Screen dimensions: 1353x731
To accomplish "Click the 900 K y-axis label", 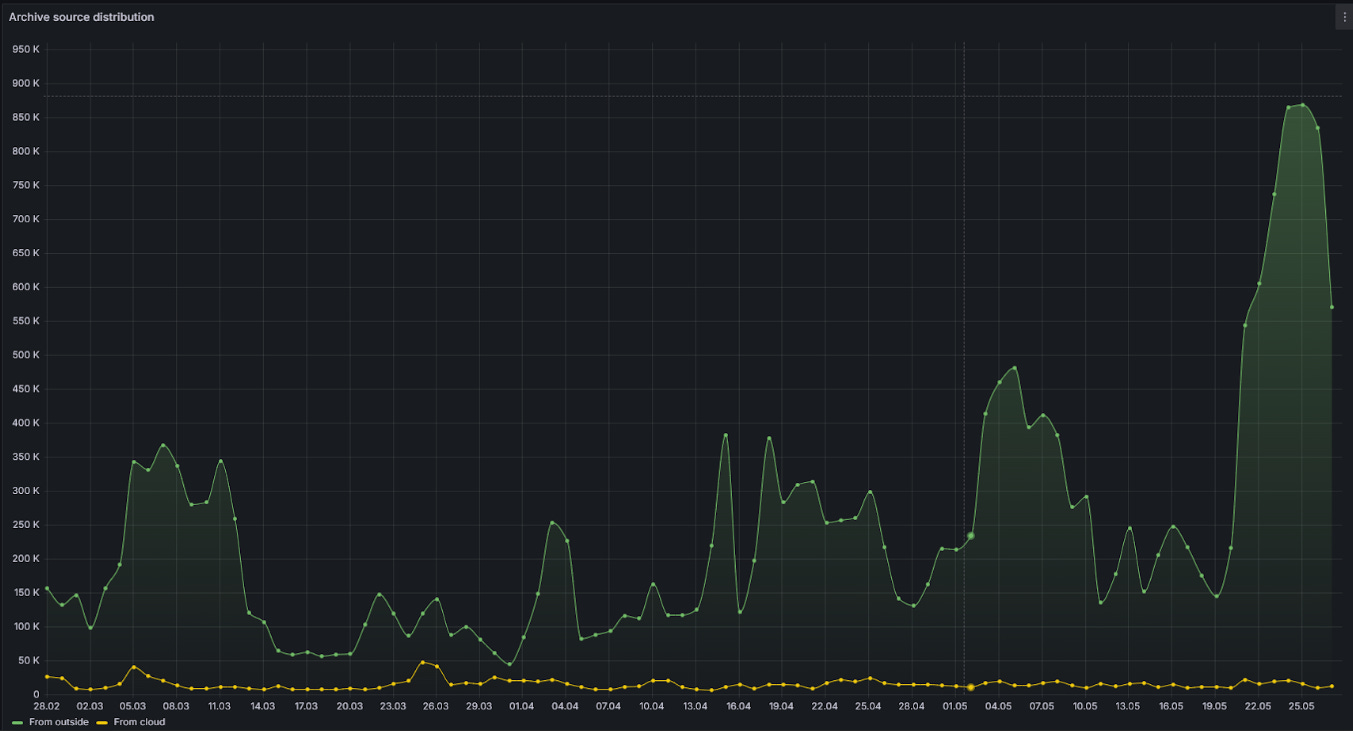I will click(x=26, y=83).
